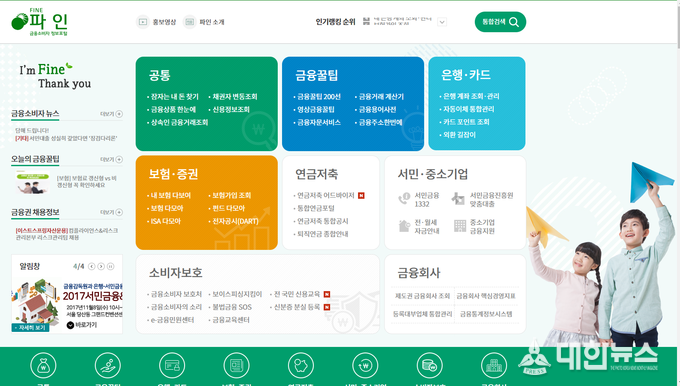
Task: Open 내 보험 다보여 link
Action: point(170,195)
